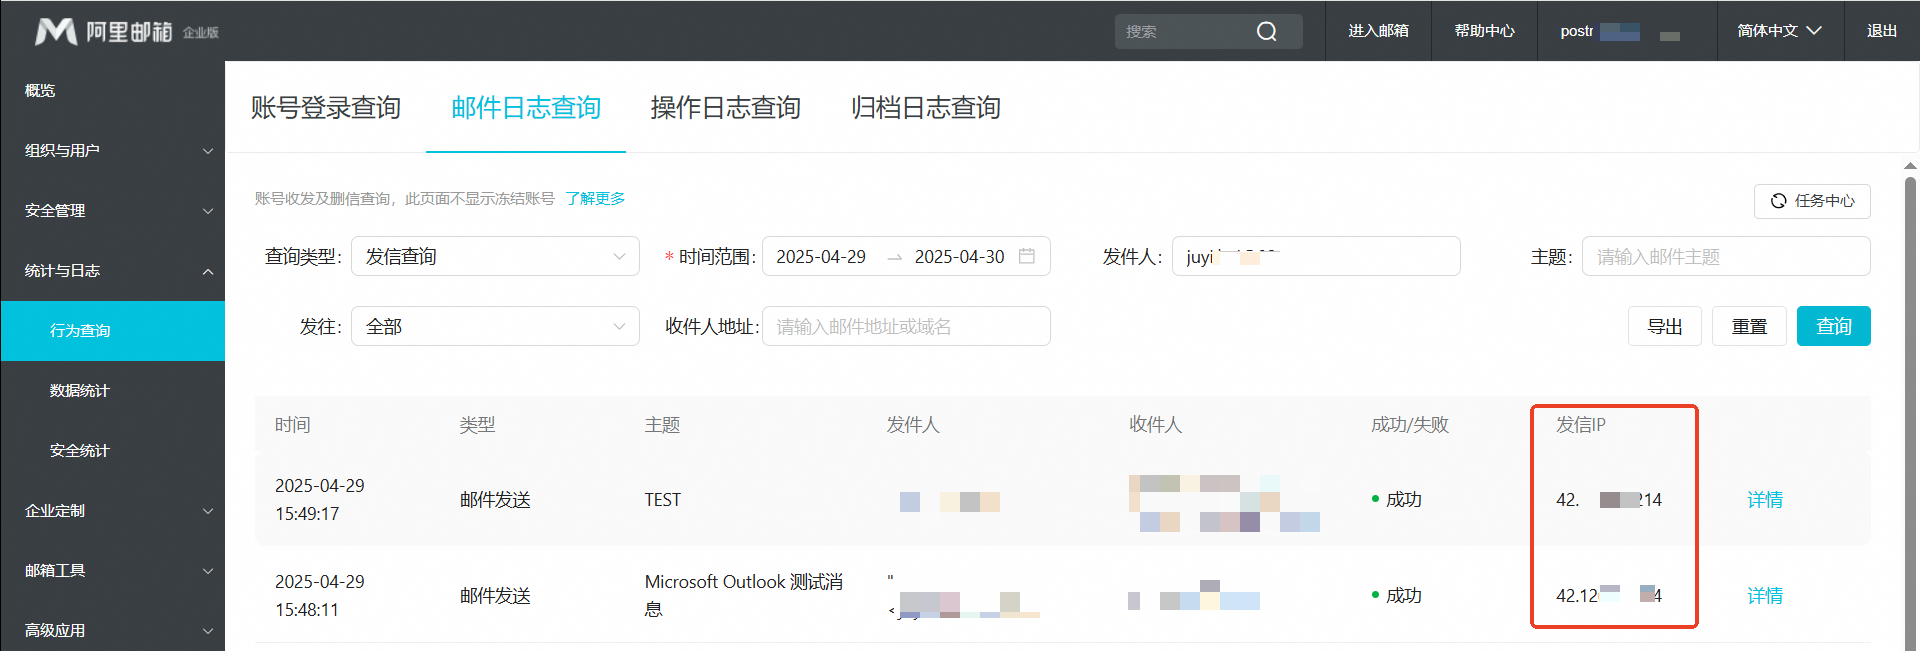The image size is (1920, 651).
Task: Expand the 高级应用 menu
Action: (112, 630)
